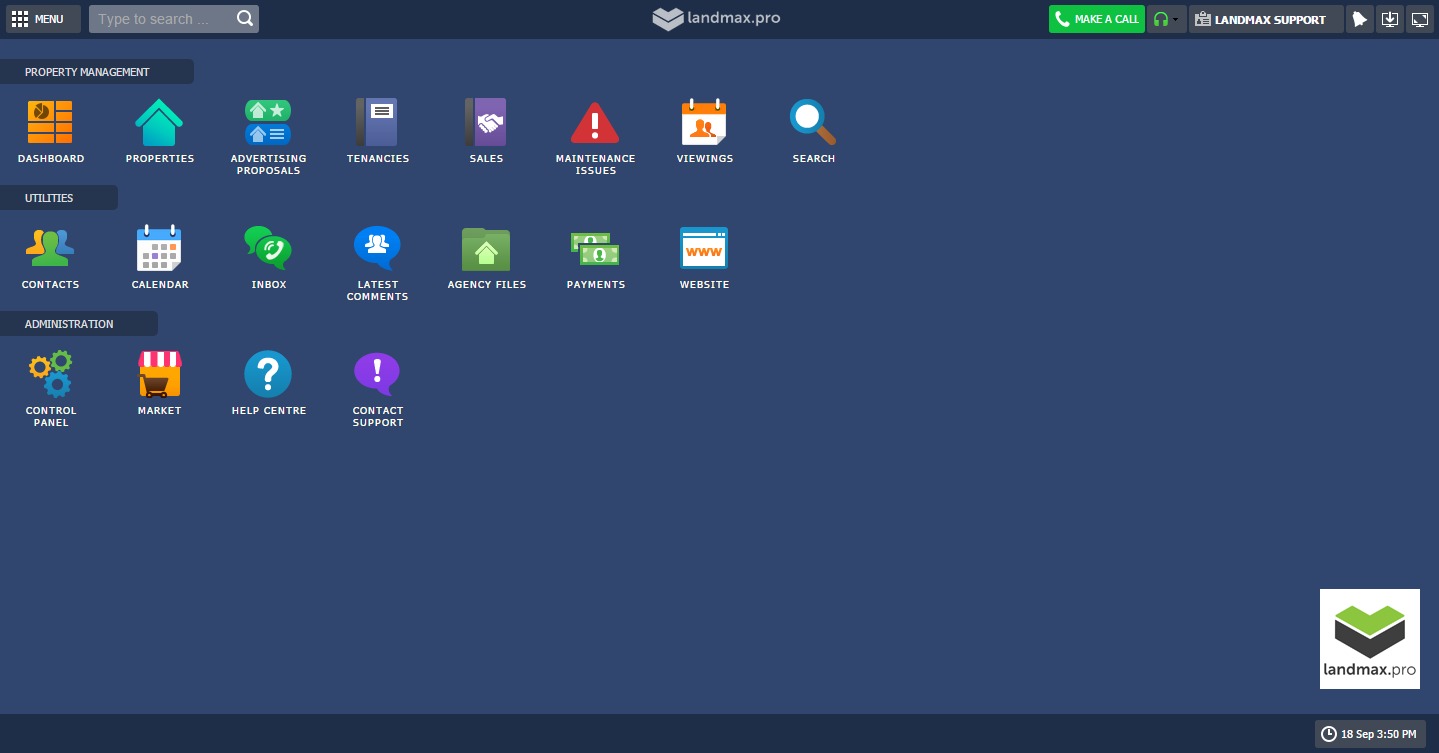Expand the headset status dropdown
The image size is (1439, 753).
click(x=1166, y=19)
